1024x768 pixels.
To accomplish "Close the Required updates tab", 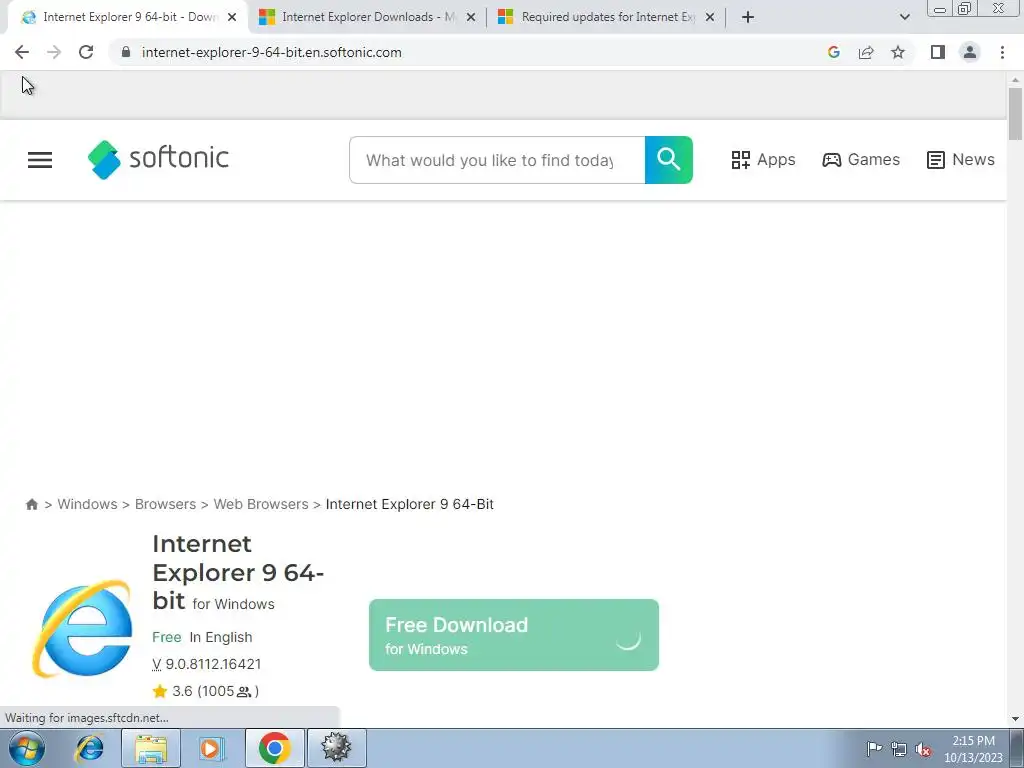I will click(710, 17).
